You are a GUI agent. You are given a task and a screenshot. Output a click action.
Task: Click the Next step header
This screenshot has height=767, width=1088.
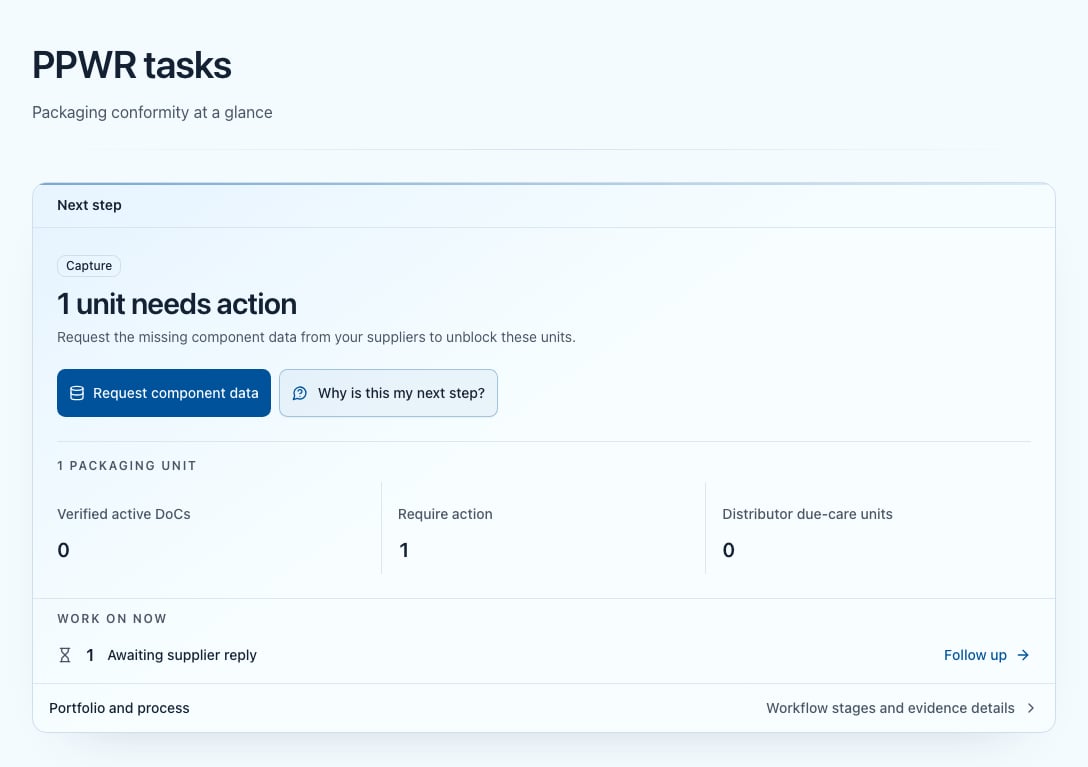pos(90,205)
